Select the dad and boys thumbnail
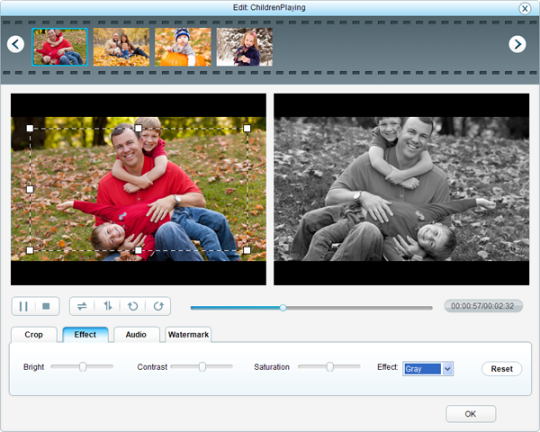 [60, 47]
